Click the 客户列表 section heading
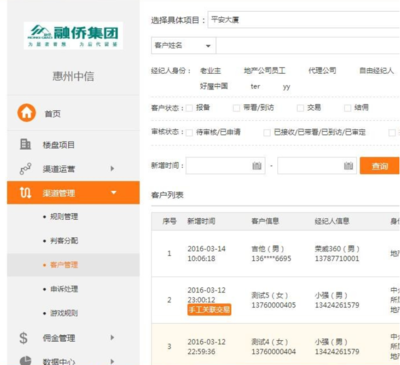Screen dimensions: 400x365 tap(167, 195)
